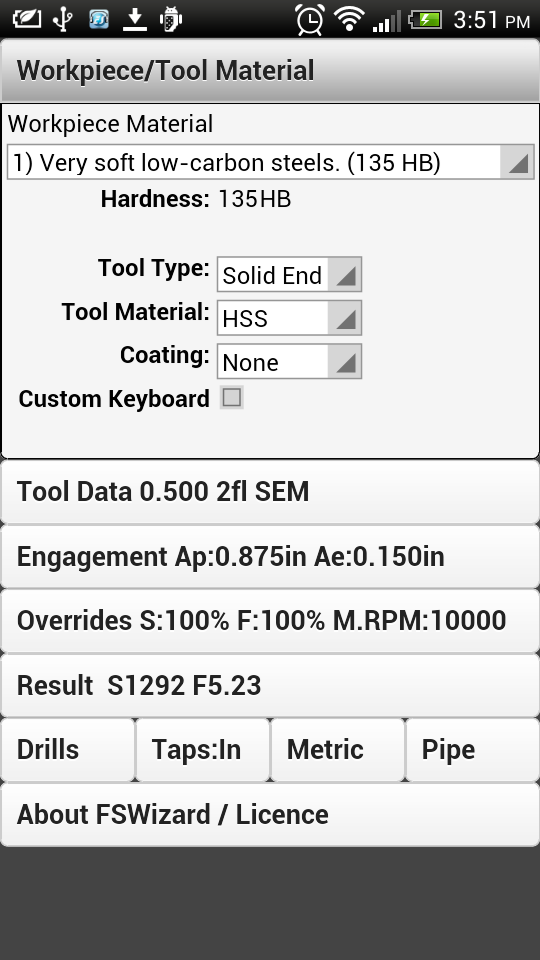Show the Result S1292 F5.23 section

pyautogui.click(x=270, y=685)
